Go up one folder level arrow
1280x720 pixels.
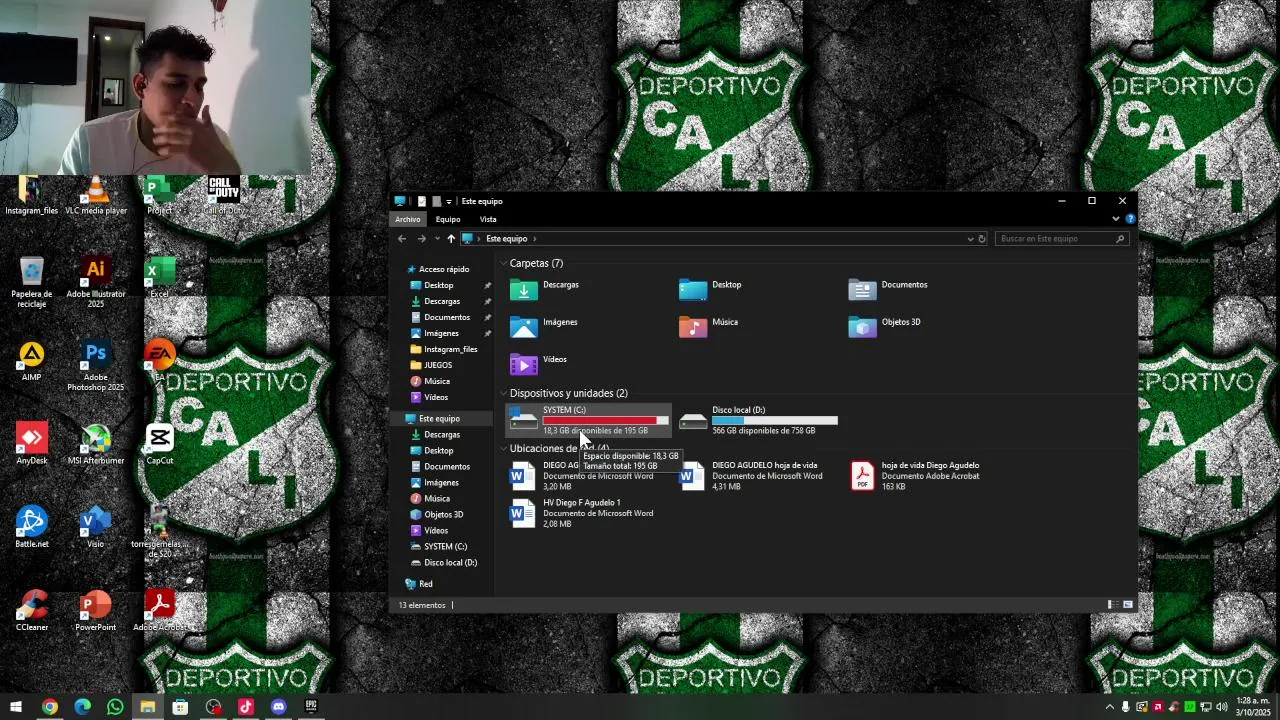[x=451, y=239]
